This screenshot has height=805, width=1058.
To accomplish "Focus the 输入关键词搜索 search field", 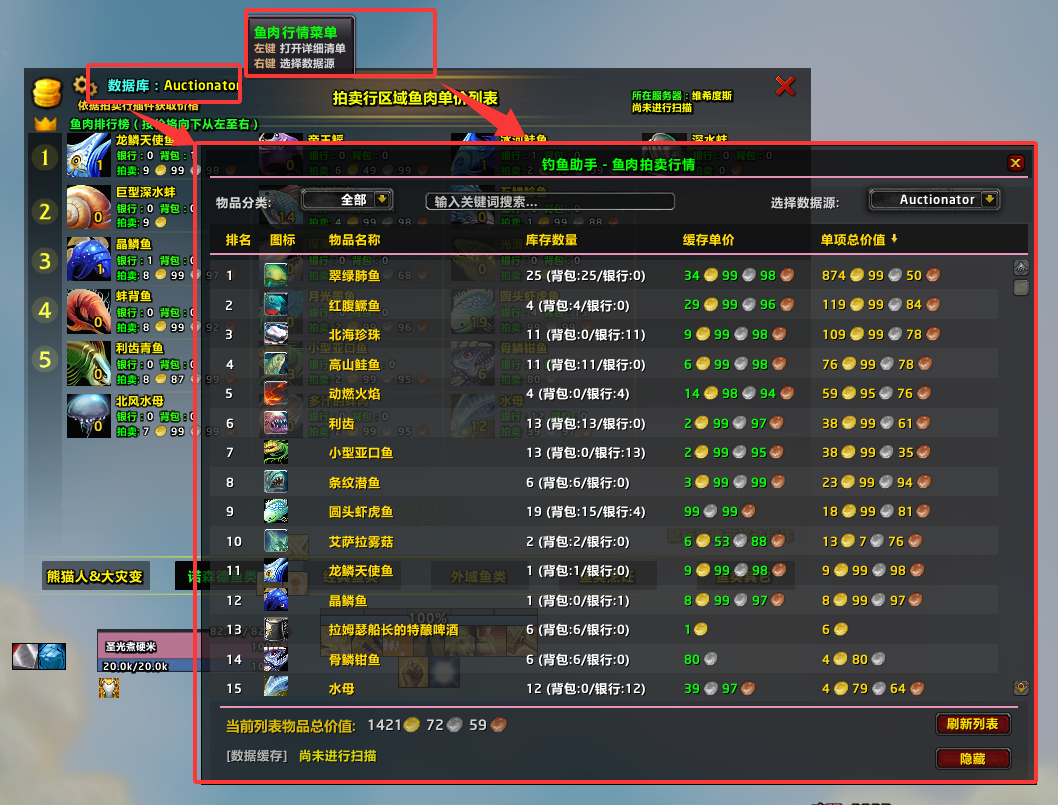I will (x=550, y=201).
